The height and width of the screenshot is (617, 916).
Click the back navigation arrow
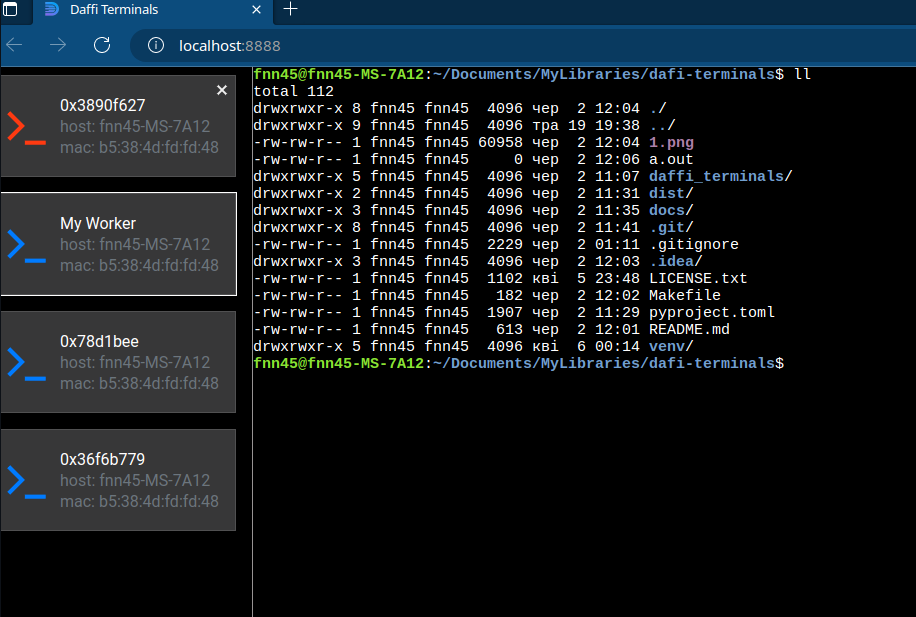[14, 45]
